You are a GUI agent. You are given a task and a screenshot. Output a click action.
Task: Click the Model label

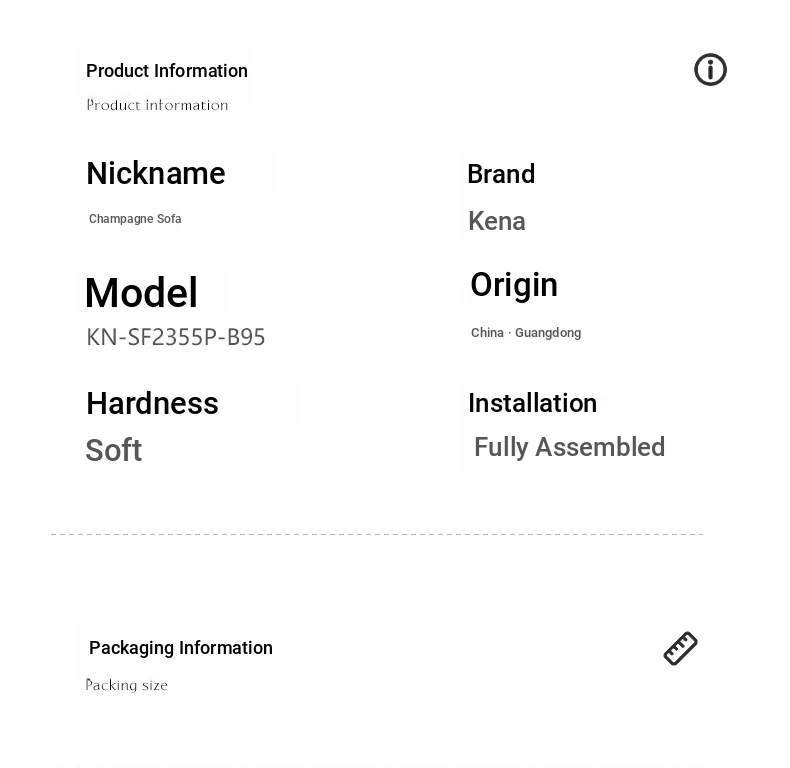coord(142,292)
